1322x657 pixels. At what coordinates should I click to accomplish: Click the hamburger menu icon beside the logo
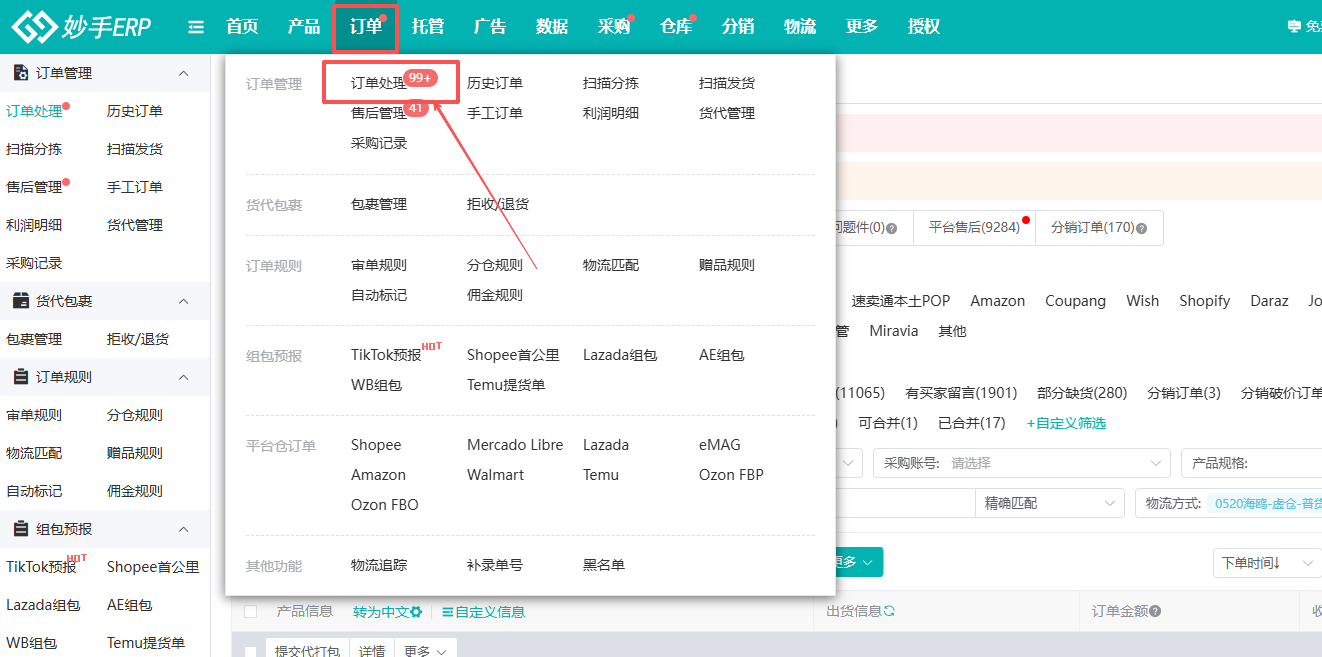click(x=196, y=26)
